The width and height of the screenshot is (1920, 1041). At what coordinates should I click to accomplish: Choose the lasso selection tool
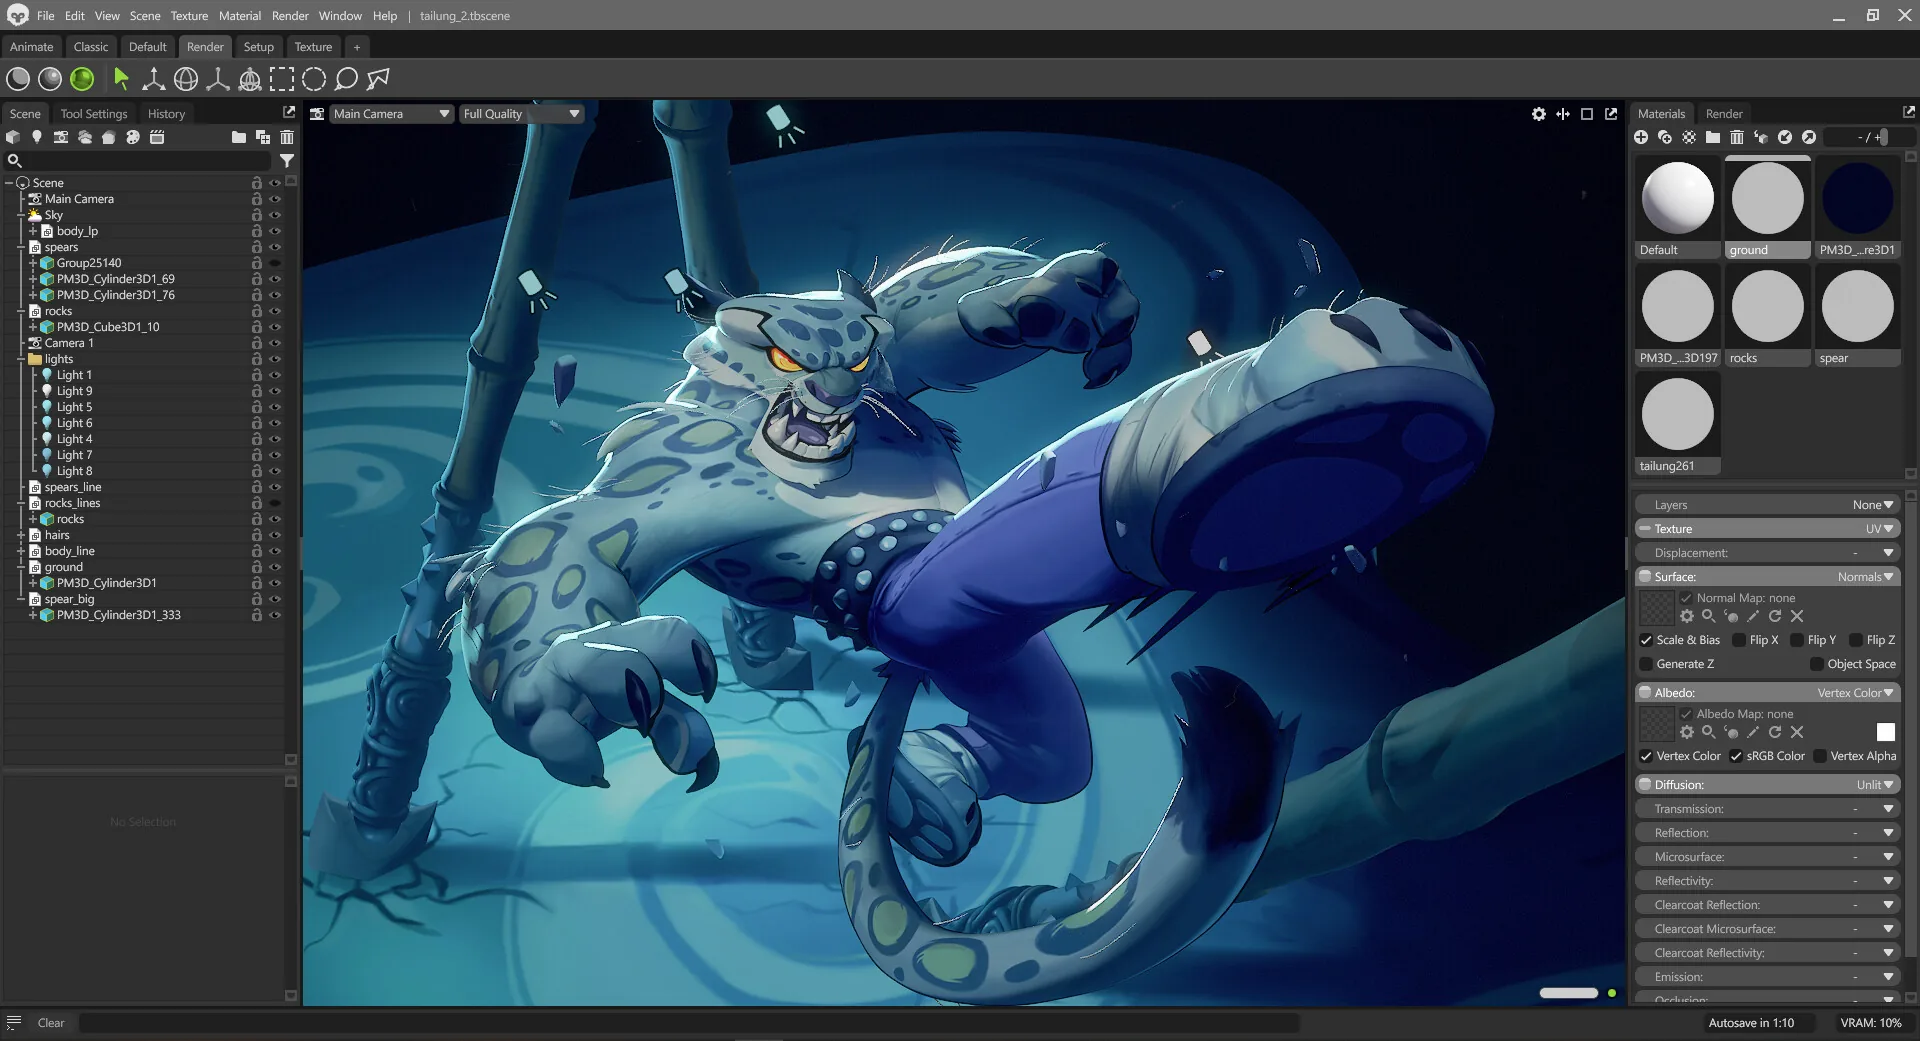pos(346,79)
